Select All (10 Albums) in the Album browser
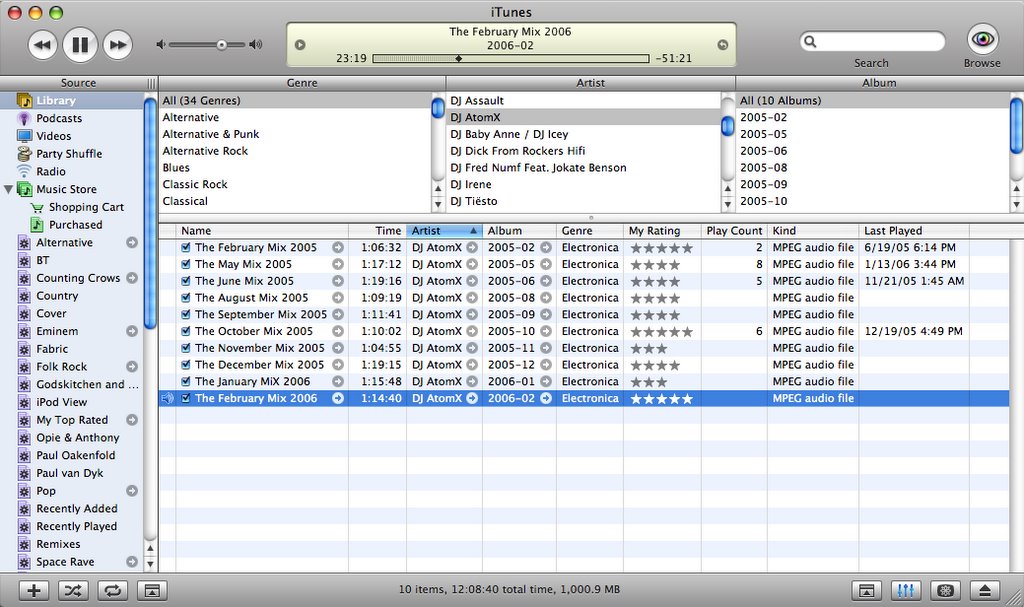 872,101
